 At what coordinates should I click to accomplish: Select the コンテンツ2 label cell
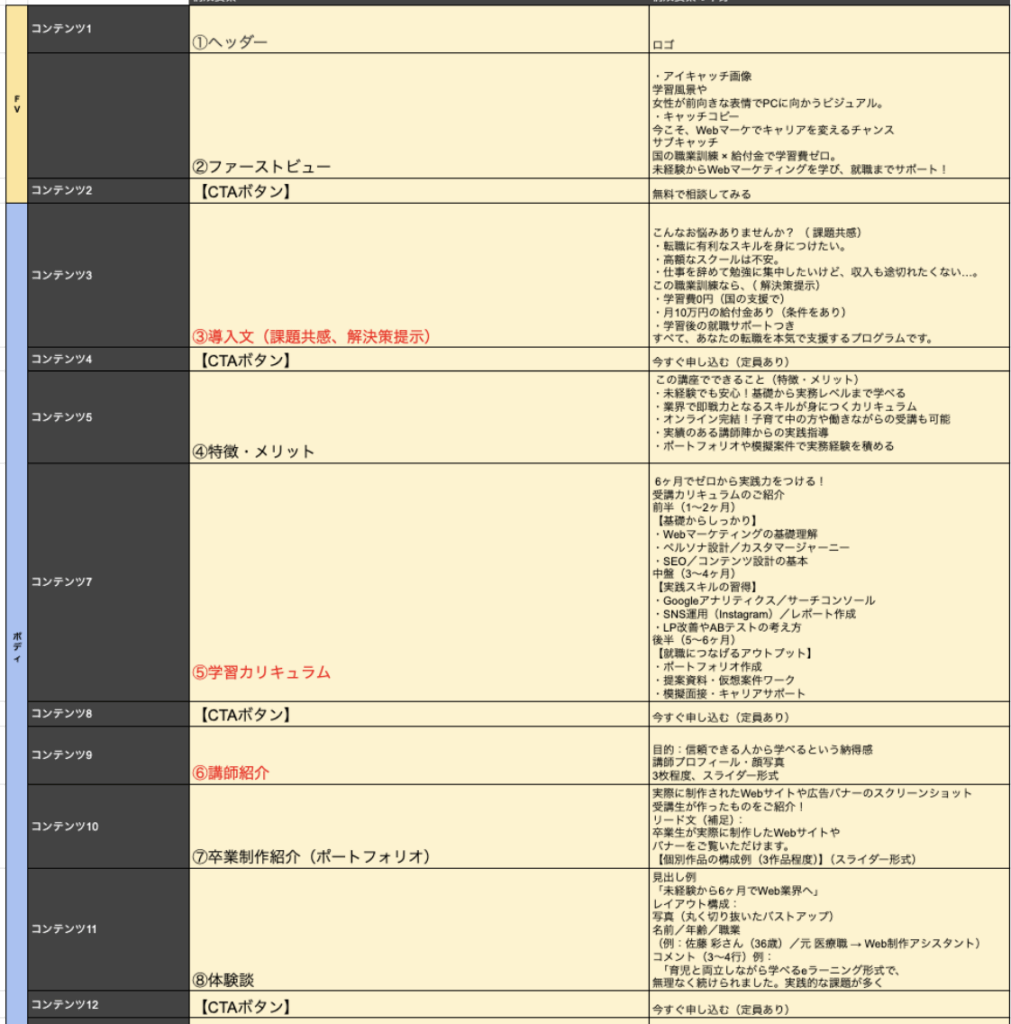(108, 191)
